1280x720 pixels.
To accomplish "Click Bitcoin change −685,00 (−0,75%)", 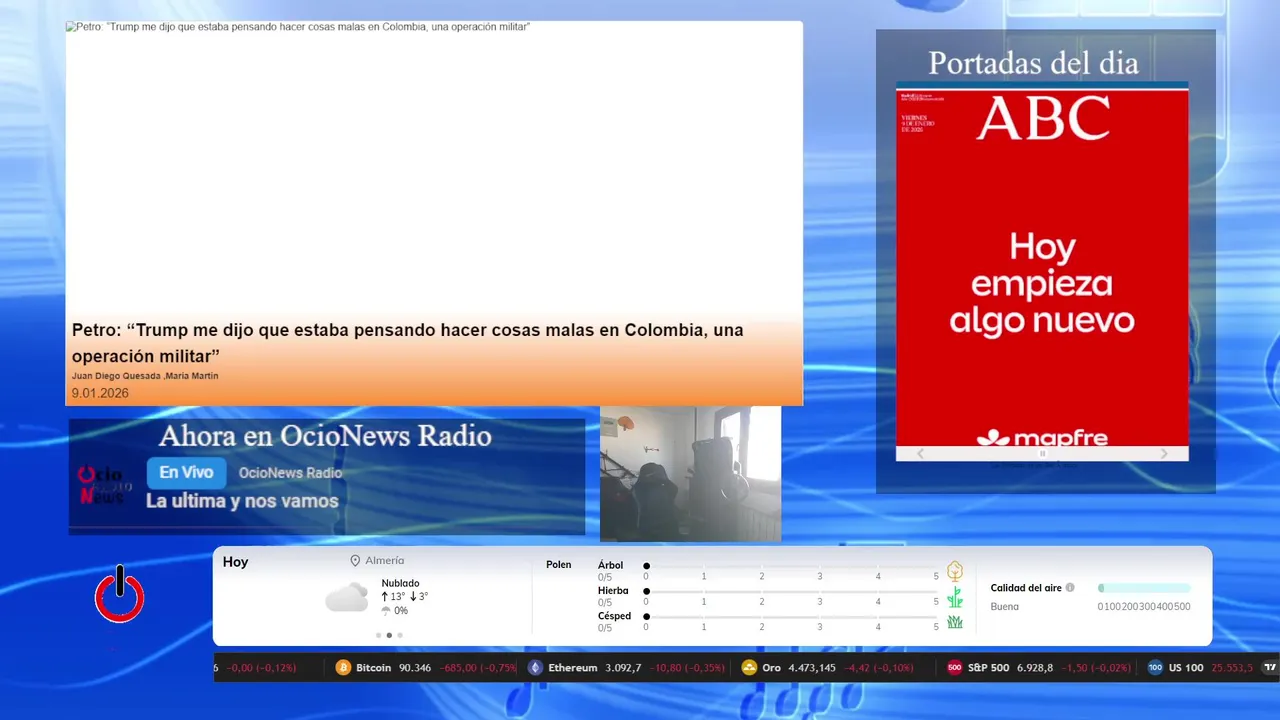I will pos(479,668).
